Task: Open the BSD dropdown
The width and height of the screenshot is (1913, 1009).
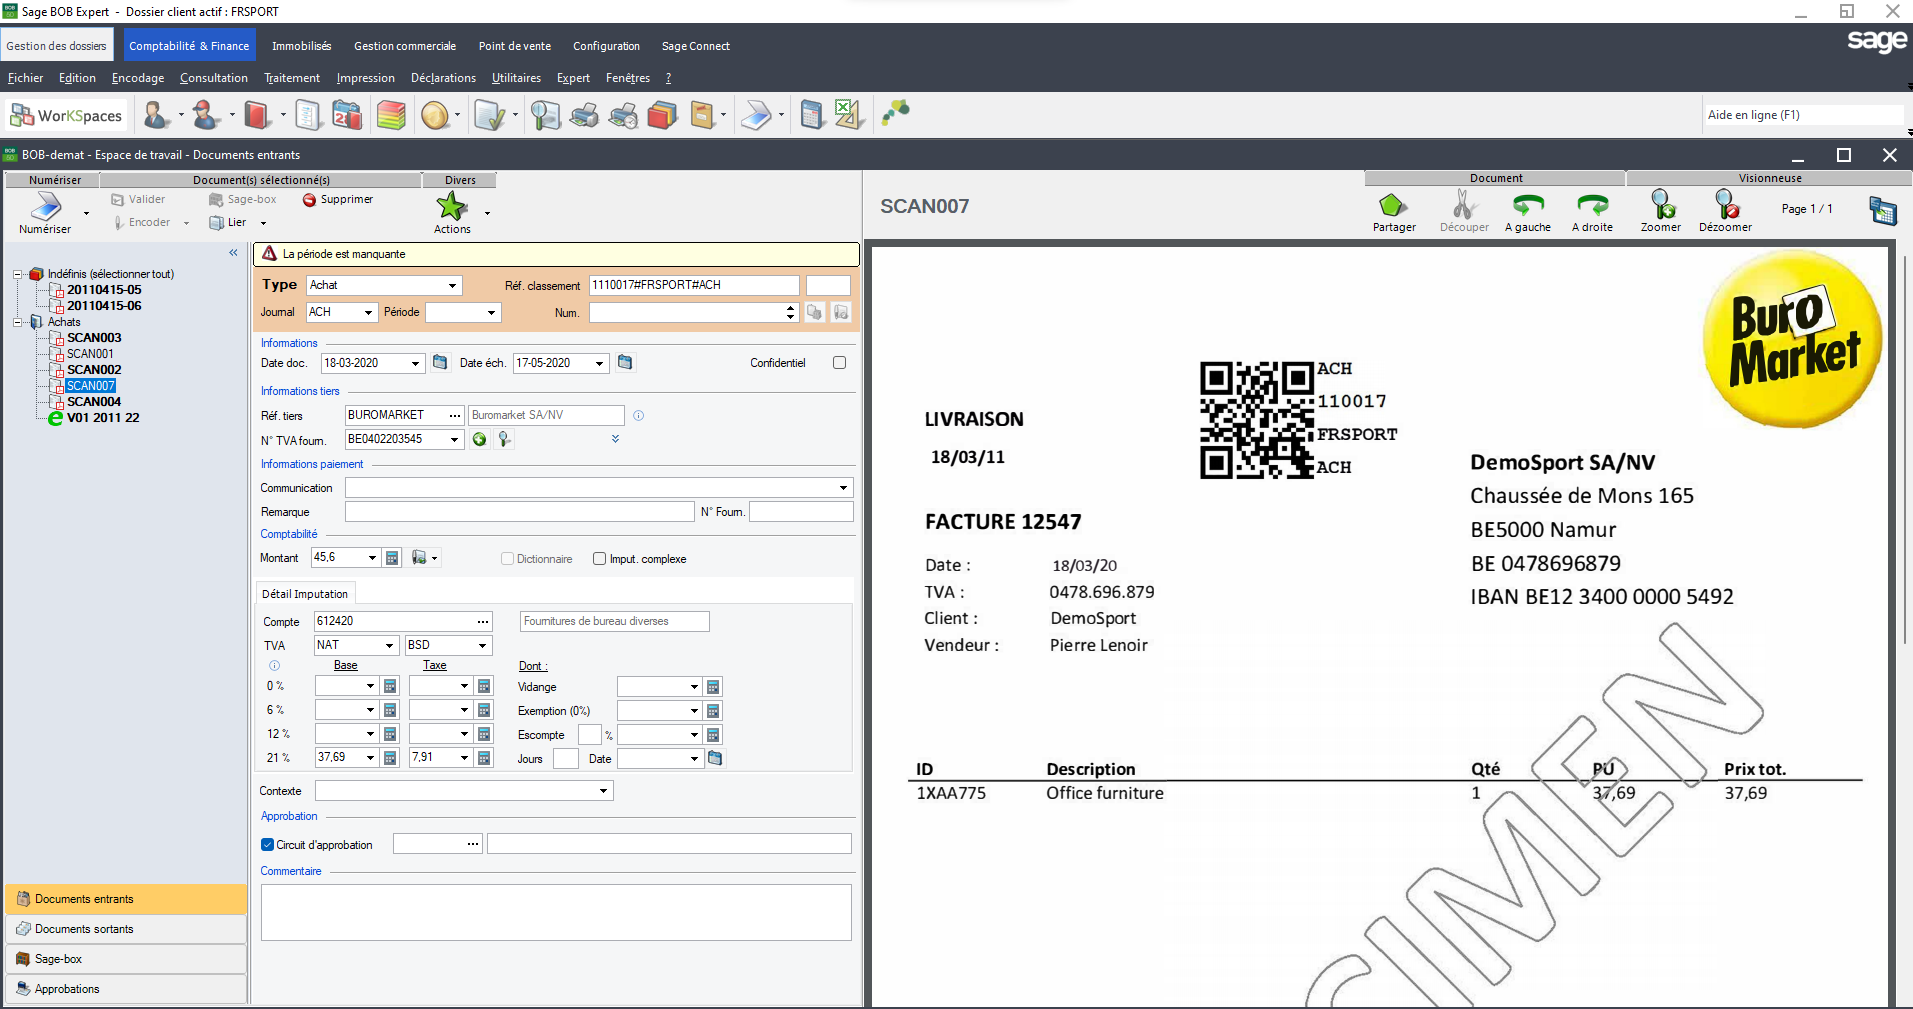Action: pos(482,646)
